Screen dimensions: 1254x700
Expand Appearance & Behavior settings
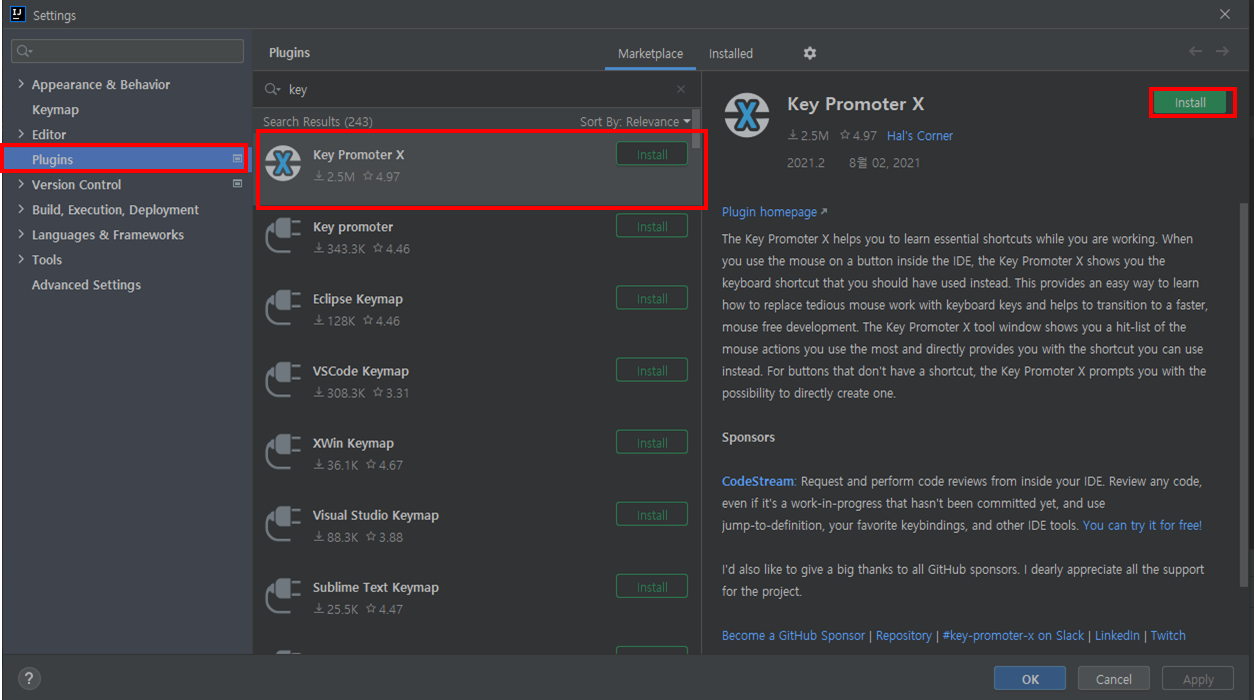(x=21, y=84)
